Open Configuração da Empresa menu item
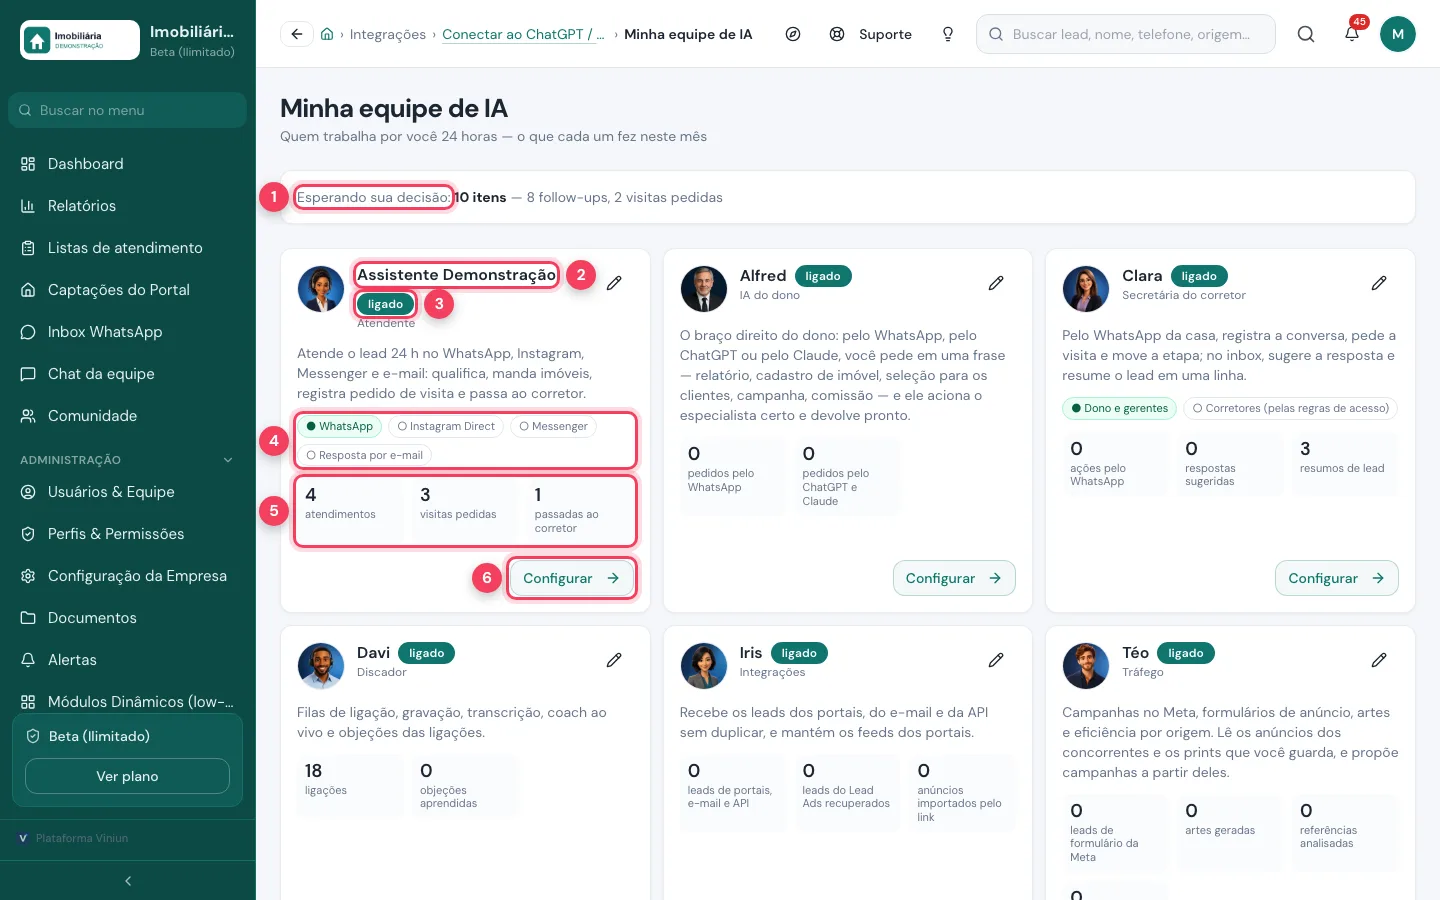The width and height of the screenshot is (1440, 900). click(128, 576)
